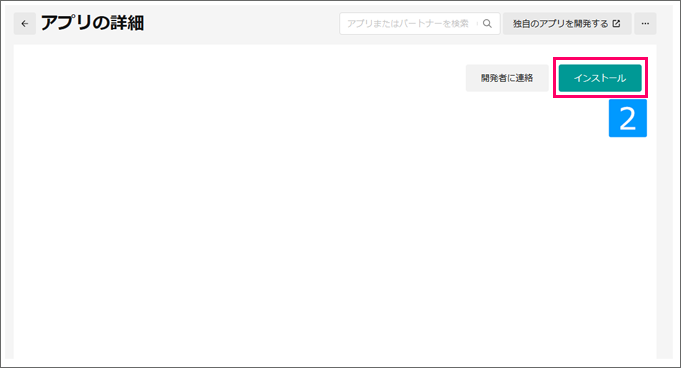681x368 pixels.
Task: Open the three-dot more options menu
Action: pos(645,23)
